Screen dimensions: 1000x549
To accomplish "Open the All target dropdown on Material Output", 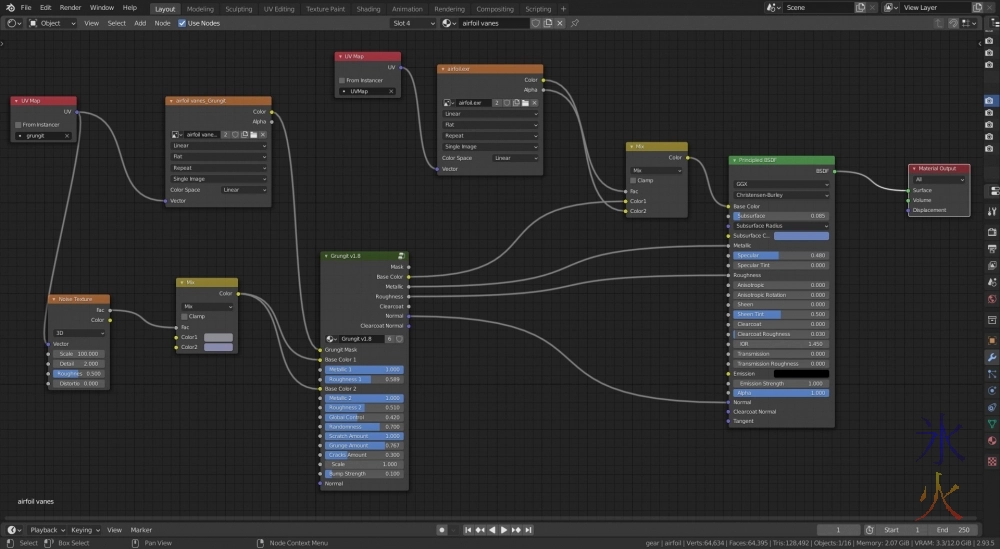I will (x=938, y=179).
